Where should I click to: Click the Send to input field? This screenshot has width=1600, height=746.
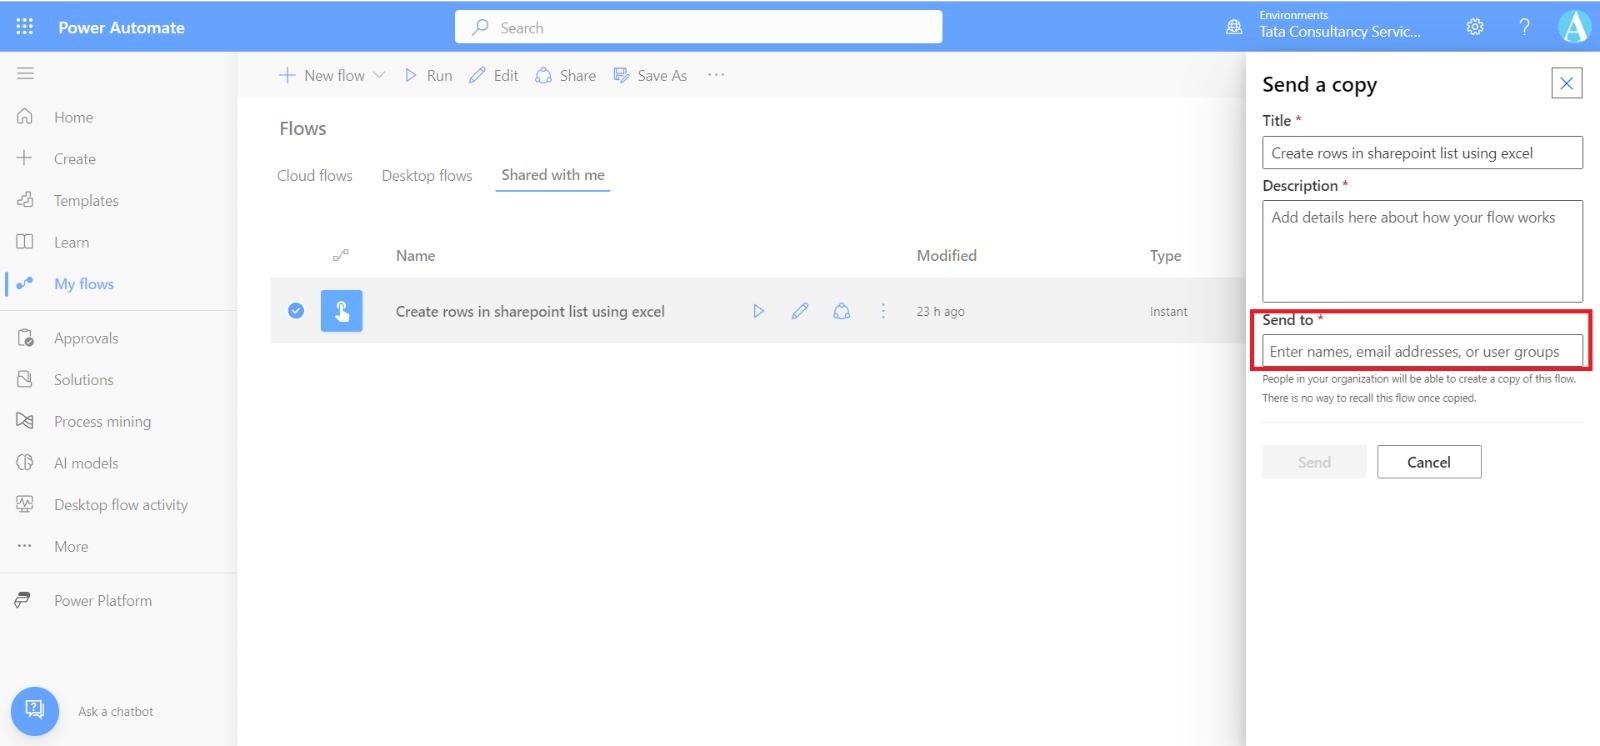pyautogui.click(x=1421, y=351)
